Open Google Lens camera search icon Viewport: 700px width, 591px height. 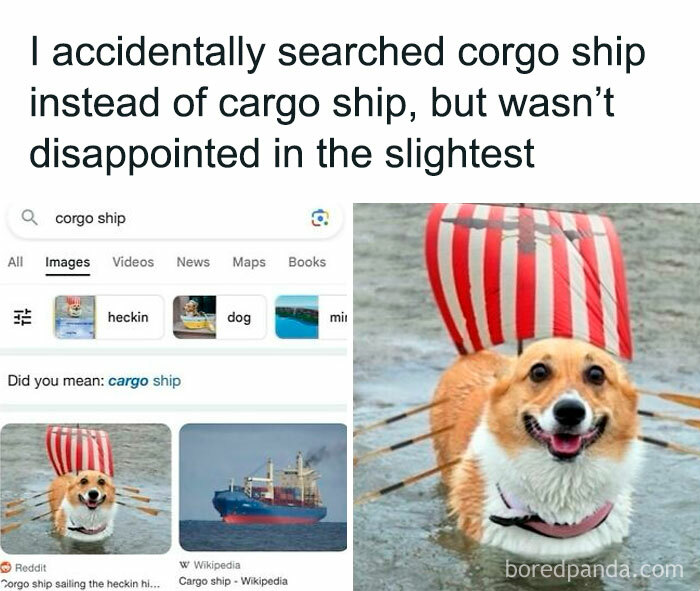[320, 218]
